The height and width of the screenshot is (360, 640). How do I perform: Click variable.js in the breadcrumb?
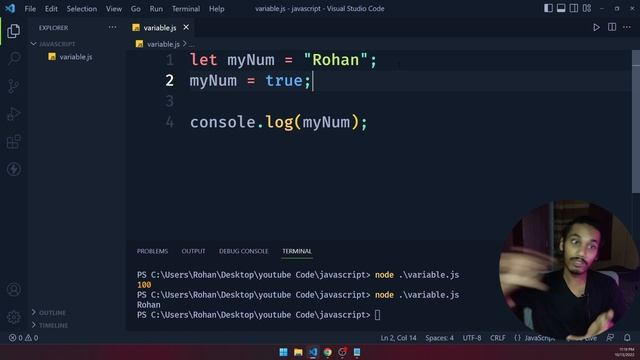tap(163, 44)
